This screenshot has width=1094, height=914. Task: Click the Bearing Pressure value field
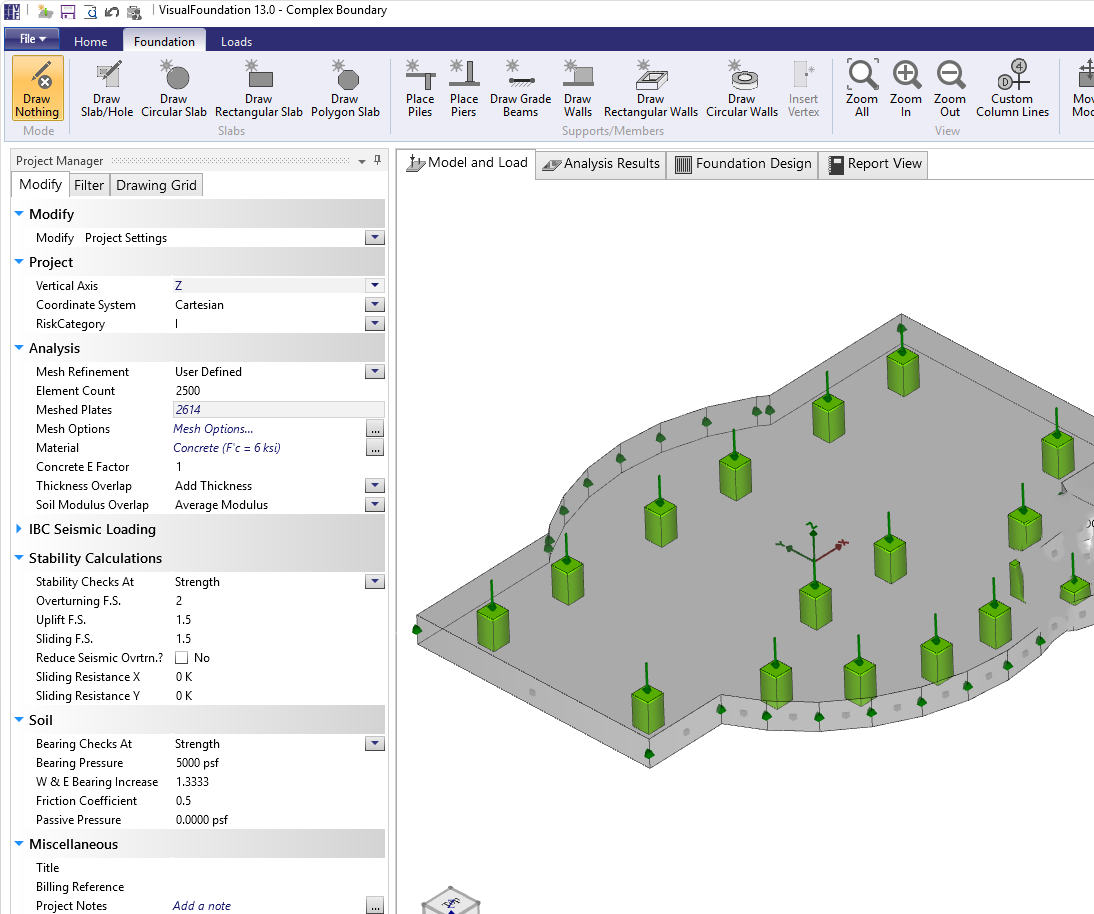278,763
